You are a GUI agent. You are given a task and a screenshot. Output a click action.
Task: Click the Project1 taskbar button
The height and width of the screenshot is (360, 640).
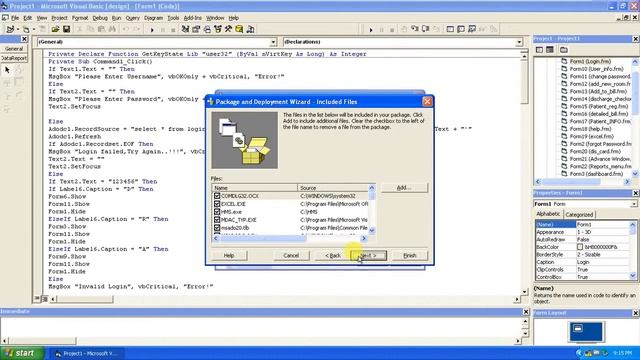point(88,353)
